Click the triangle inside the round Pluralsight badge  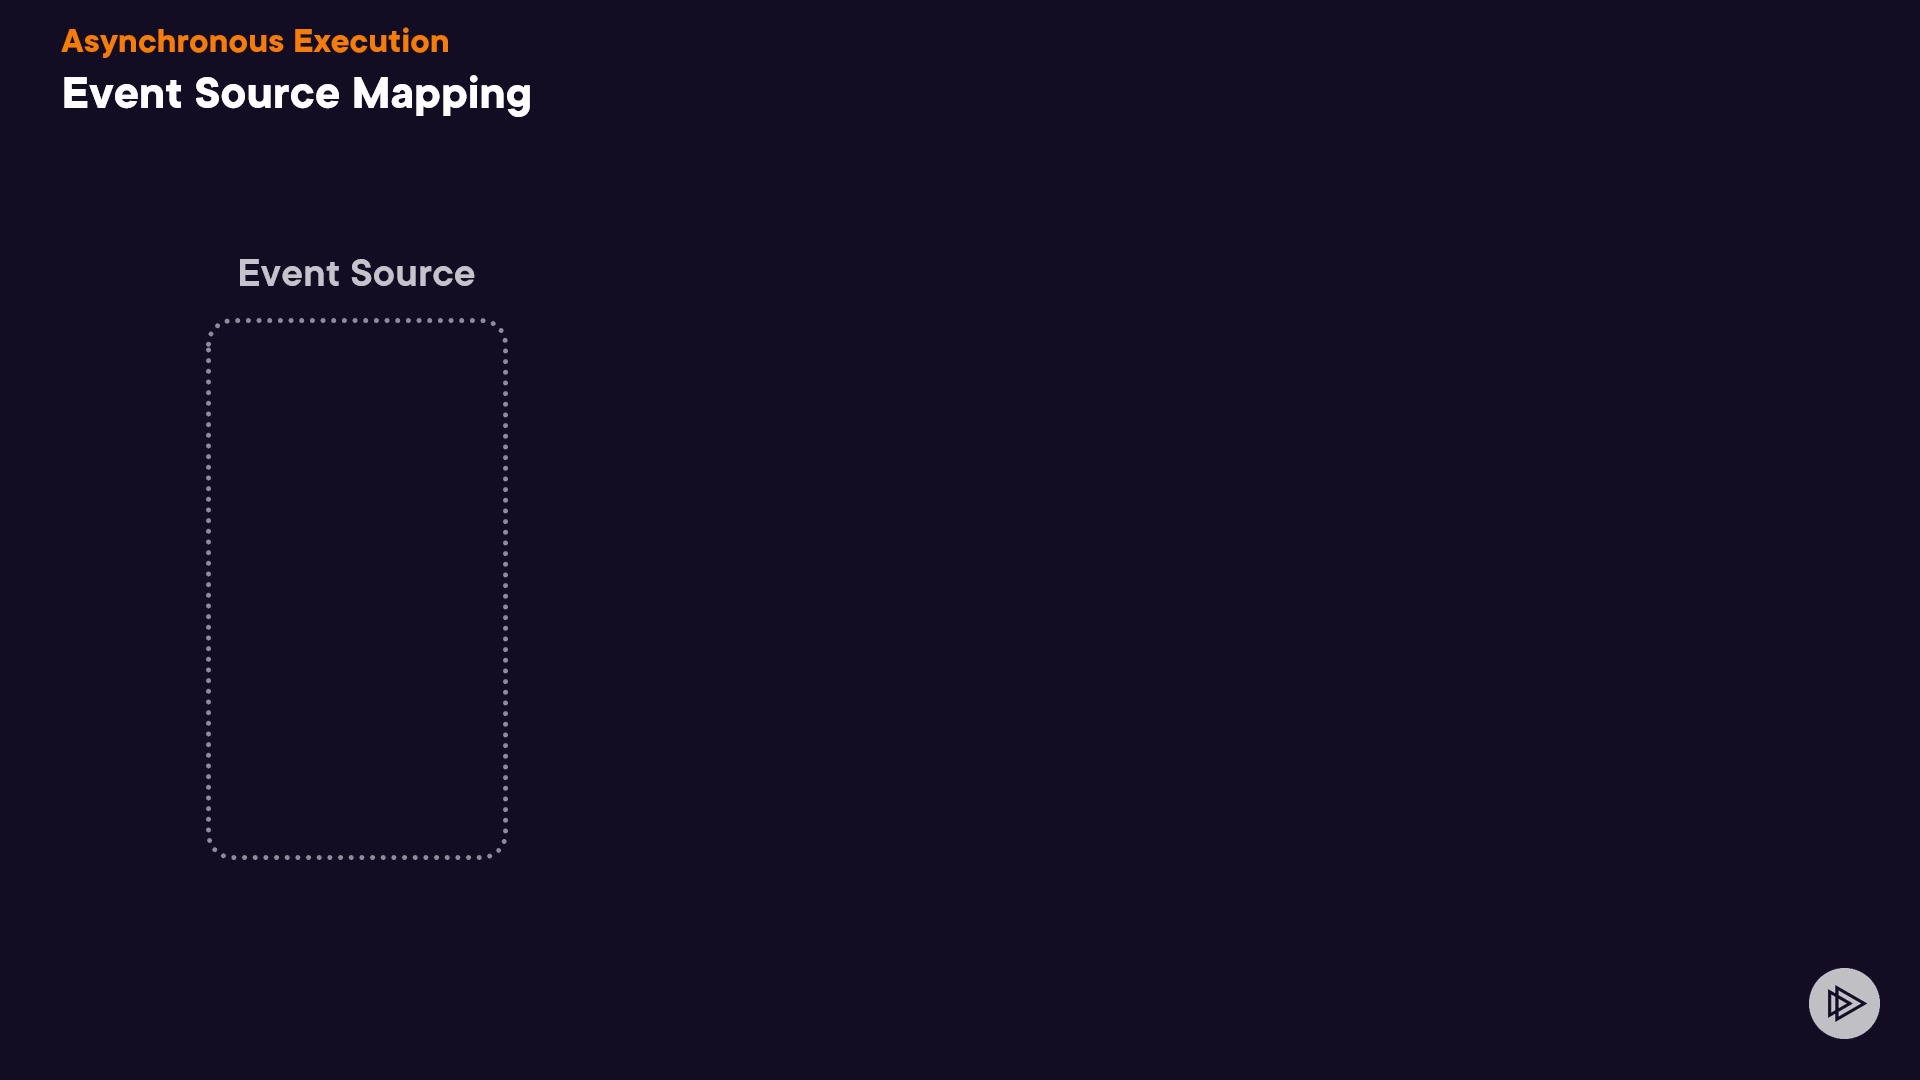tap(1846, 1003)
